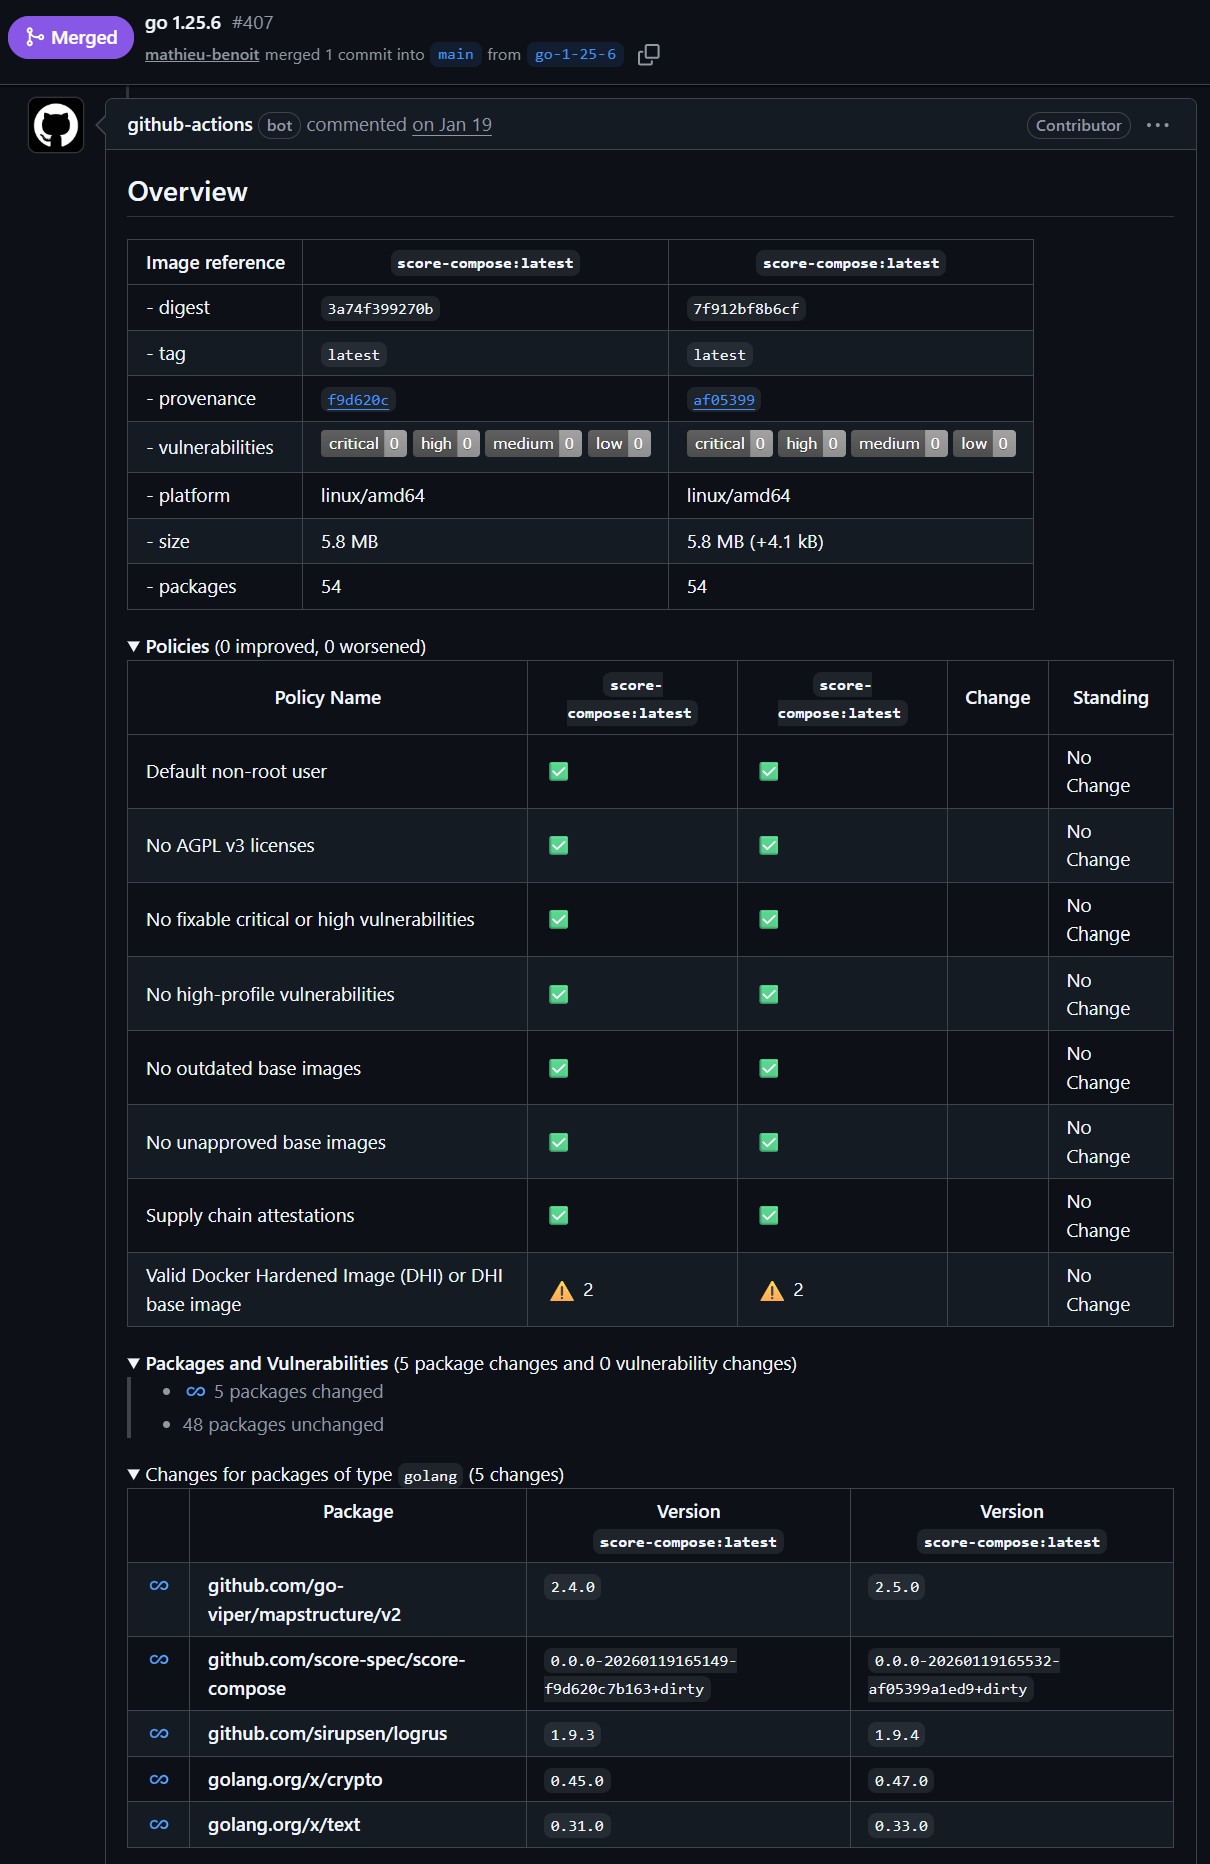The height and width of the screenshot is (1864, 1210).
Task: Collapse the Policies section
Action: point(134,647)
